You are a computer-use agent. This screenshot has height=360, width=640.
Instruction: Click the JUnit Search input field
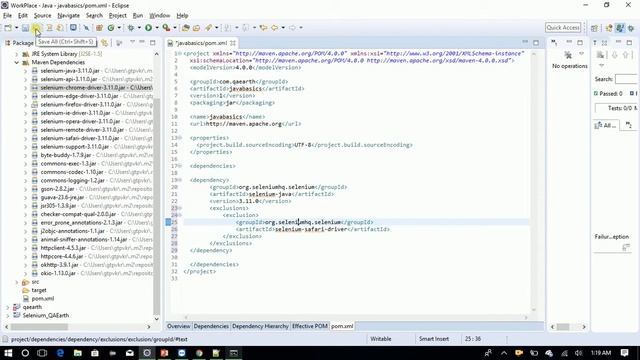click(626, 79)
